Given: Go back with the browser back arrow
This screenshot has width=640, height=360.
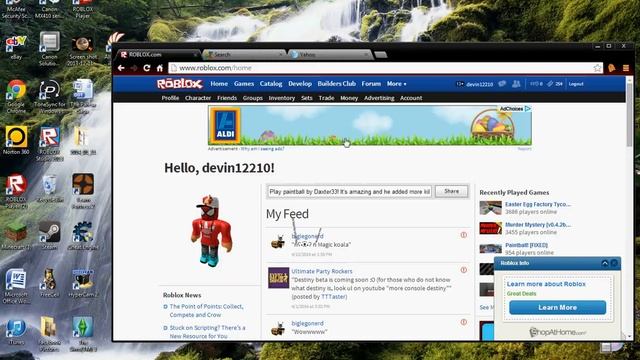Looking at the screenshot, I should (x=121, y=68).
